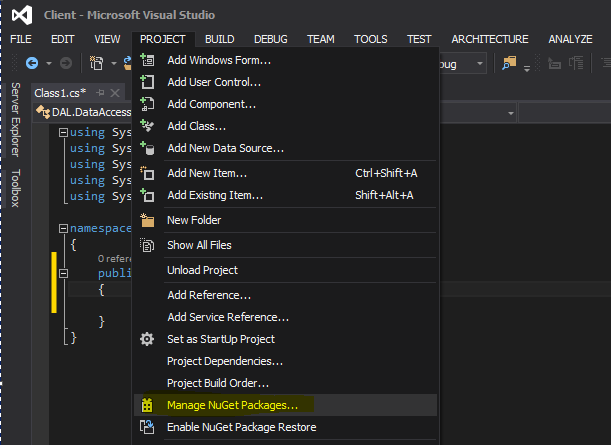611x445 pixels.
Task: Click the Navigate Backward arrow icon
Action: (x=32, y=63)
